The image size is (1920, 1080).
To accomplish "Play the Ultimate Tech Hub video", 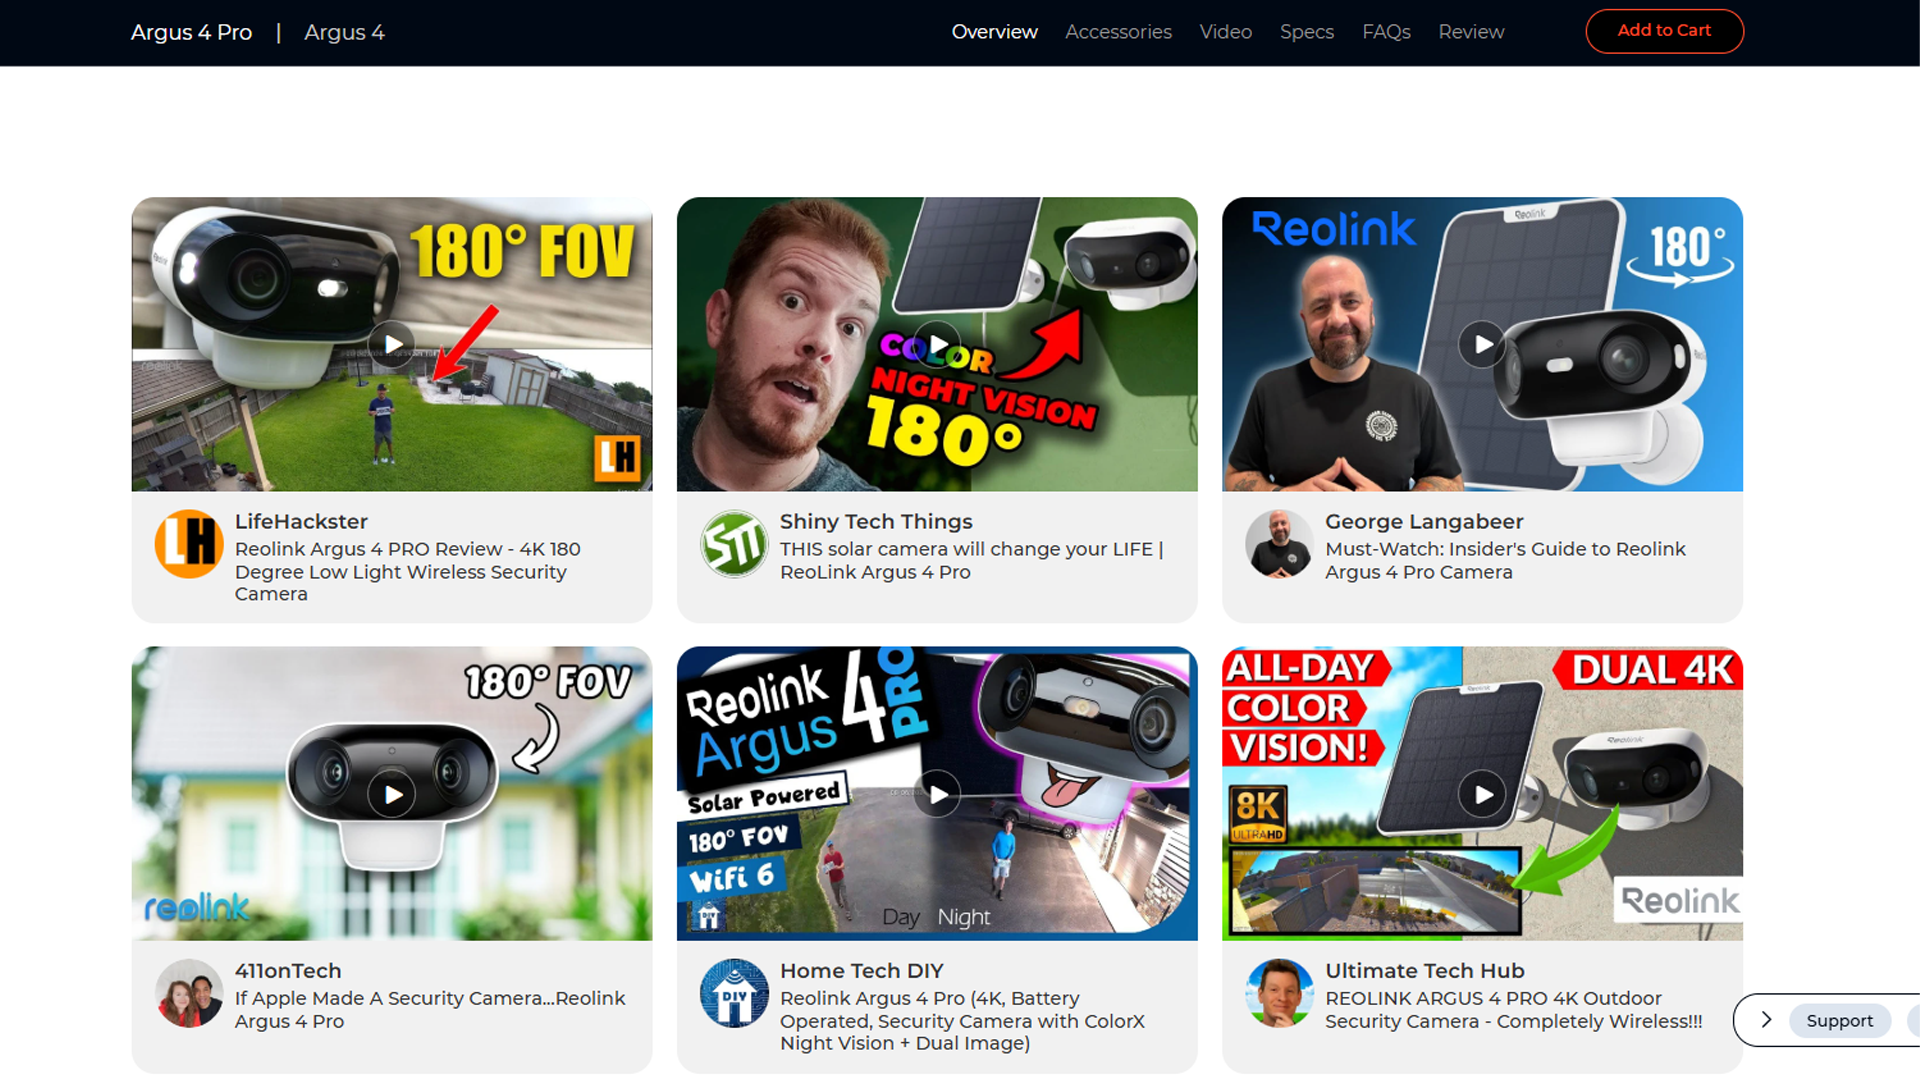I will [x=1482, y=794].
